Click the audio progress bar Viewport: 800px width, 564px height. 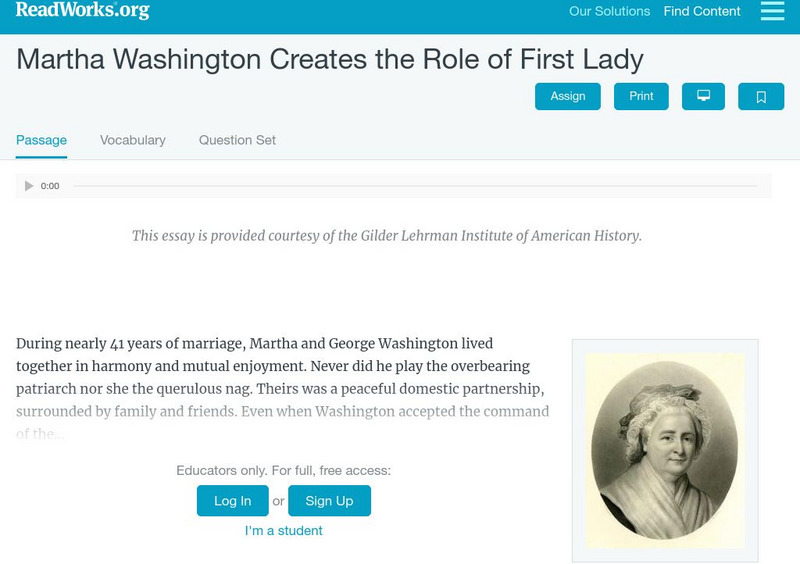coord(415,186)
